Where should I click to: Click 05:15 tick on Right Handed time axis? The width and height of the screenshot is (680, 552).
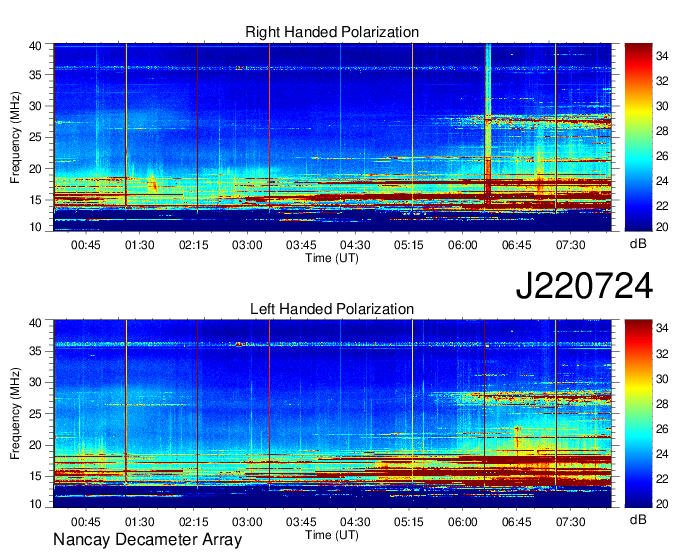(x=409, y=245)
